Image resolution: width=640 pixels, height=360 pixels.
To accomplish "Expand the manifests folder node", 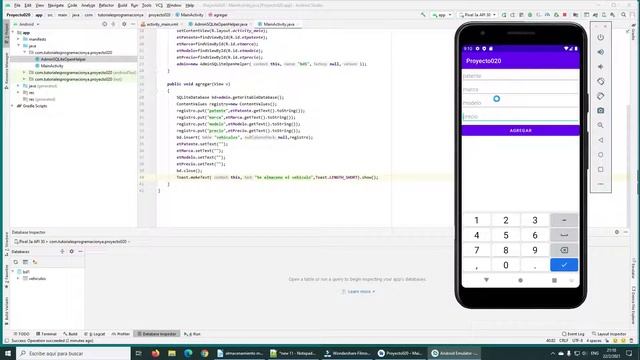I will tap(18, 39).
